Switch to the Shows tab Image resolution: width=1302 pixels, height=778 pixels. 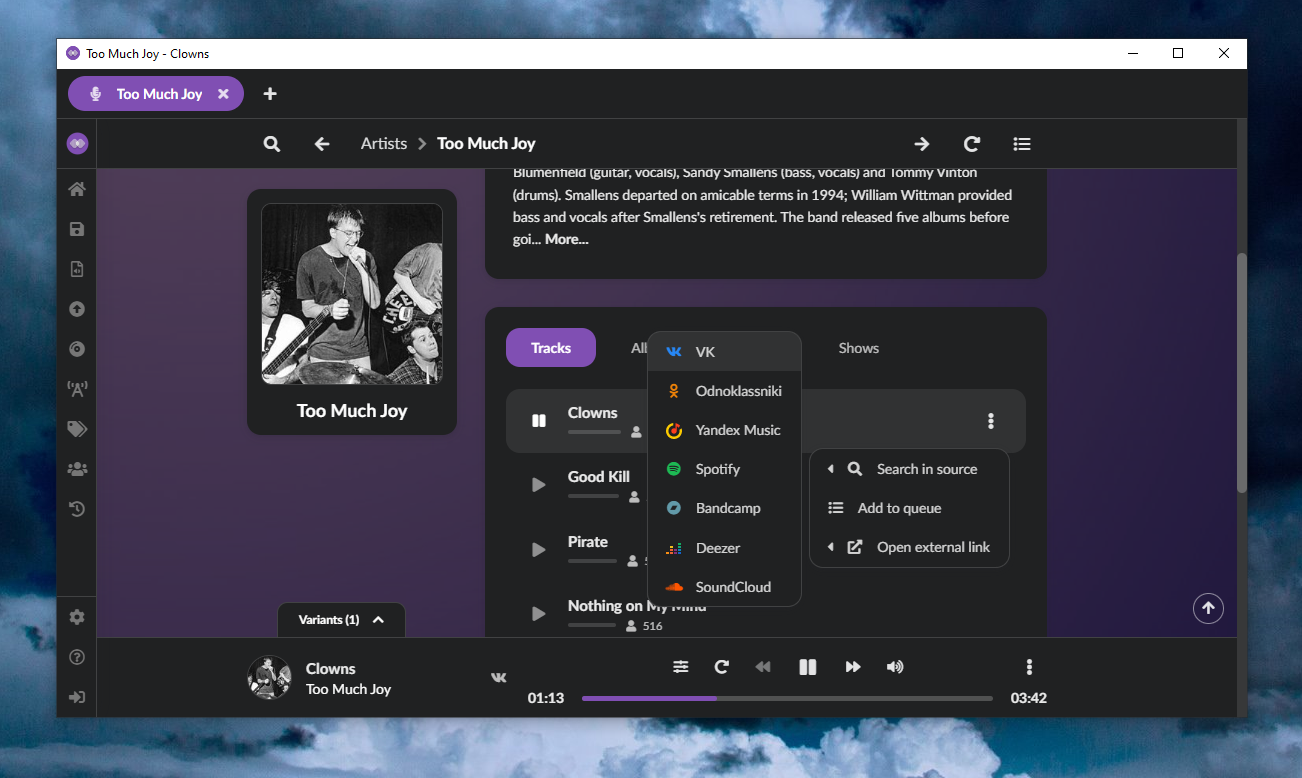858,348
